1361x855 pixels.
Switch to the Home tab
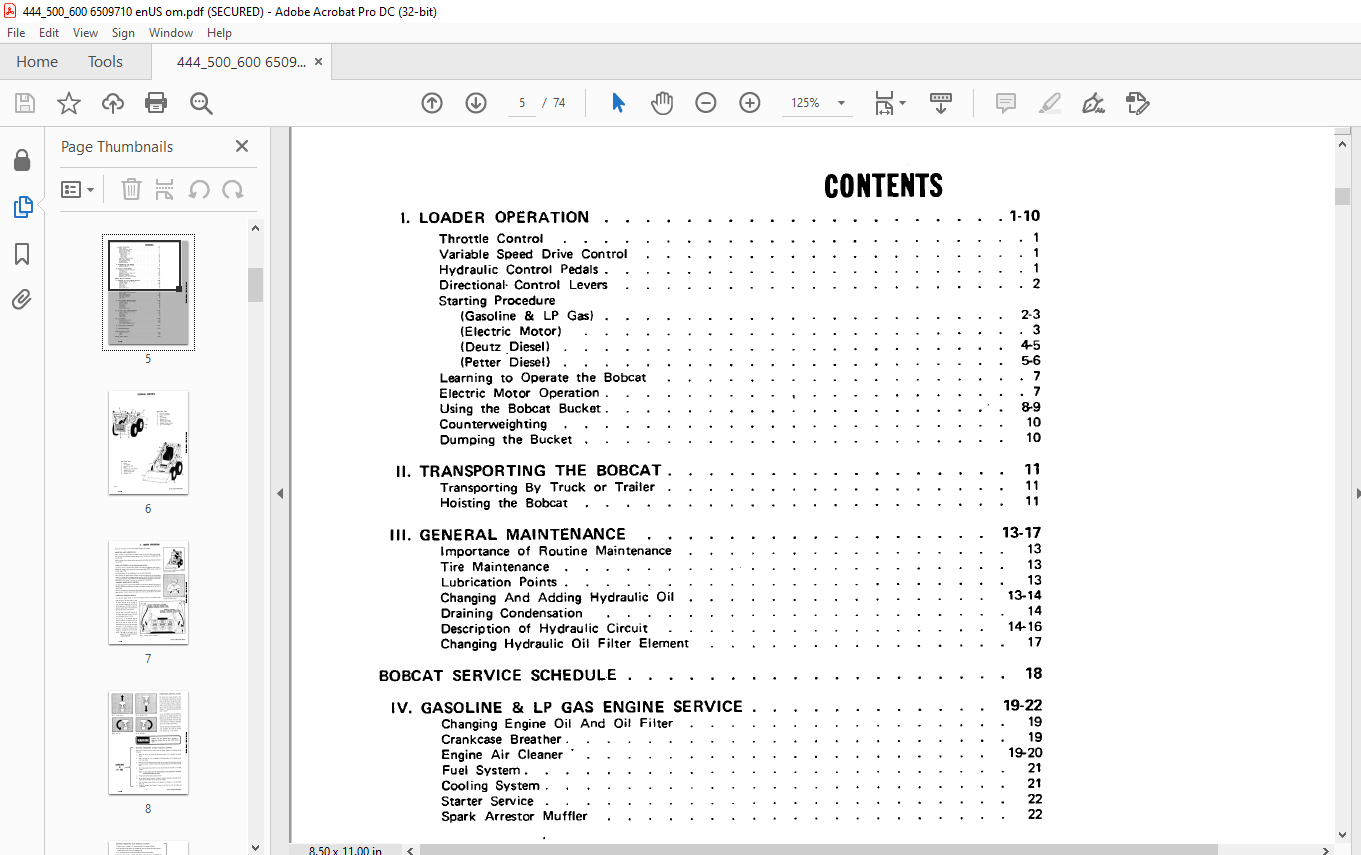37,62
